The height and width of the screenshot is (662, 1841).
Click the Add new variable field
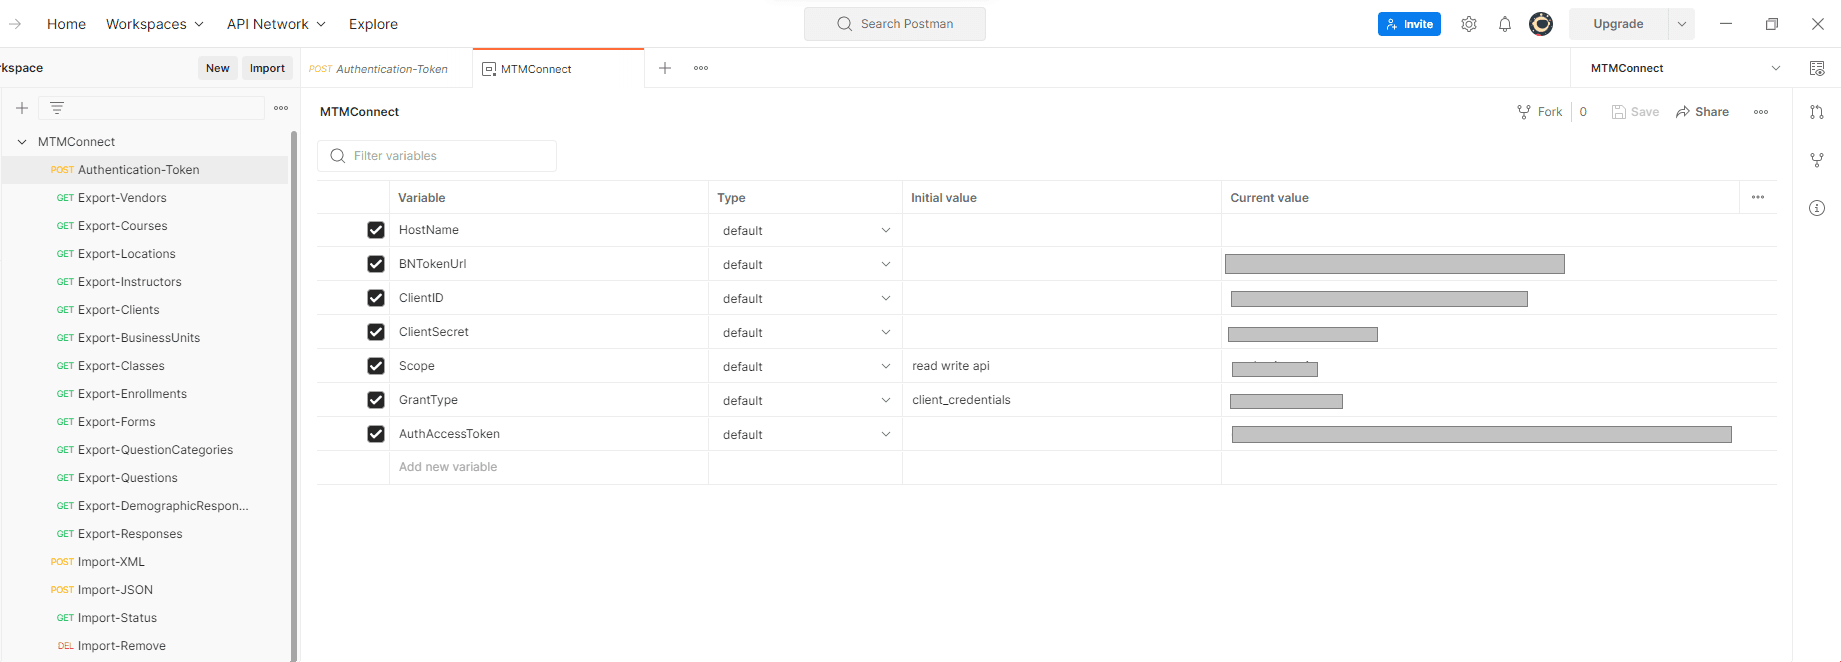548,467
